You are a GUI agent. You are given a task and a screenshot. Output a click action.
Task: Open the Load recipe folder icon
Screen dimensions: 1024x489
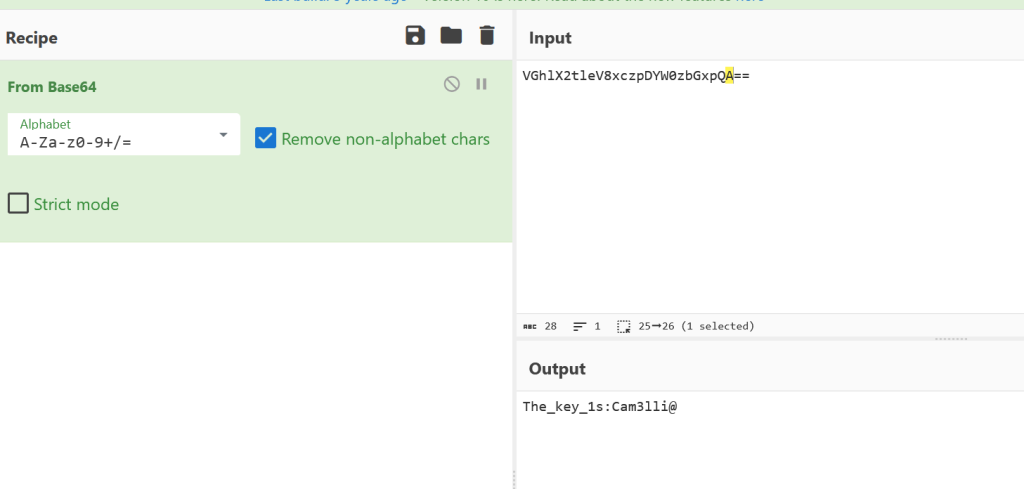(x=451, y=36)
